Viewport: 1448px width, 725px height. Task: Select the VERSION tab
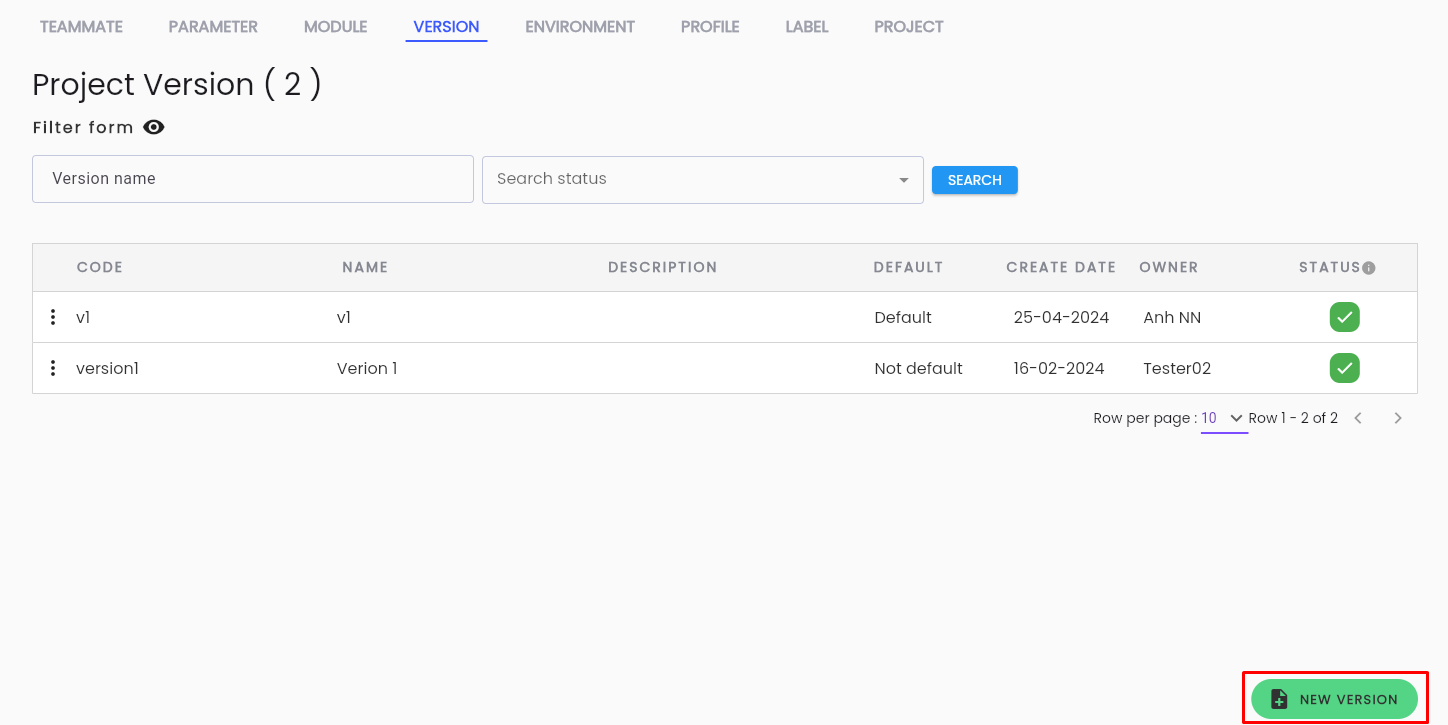pos(446,27)
